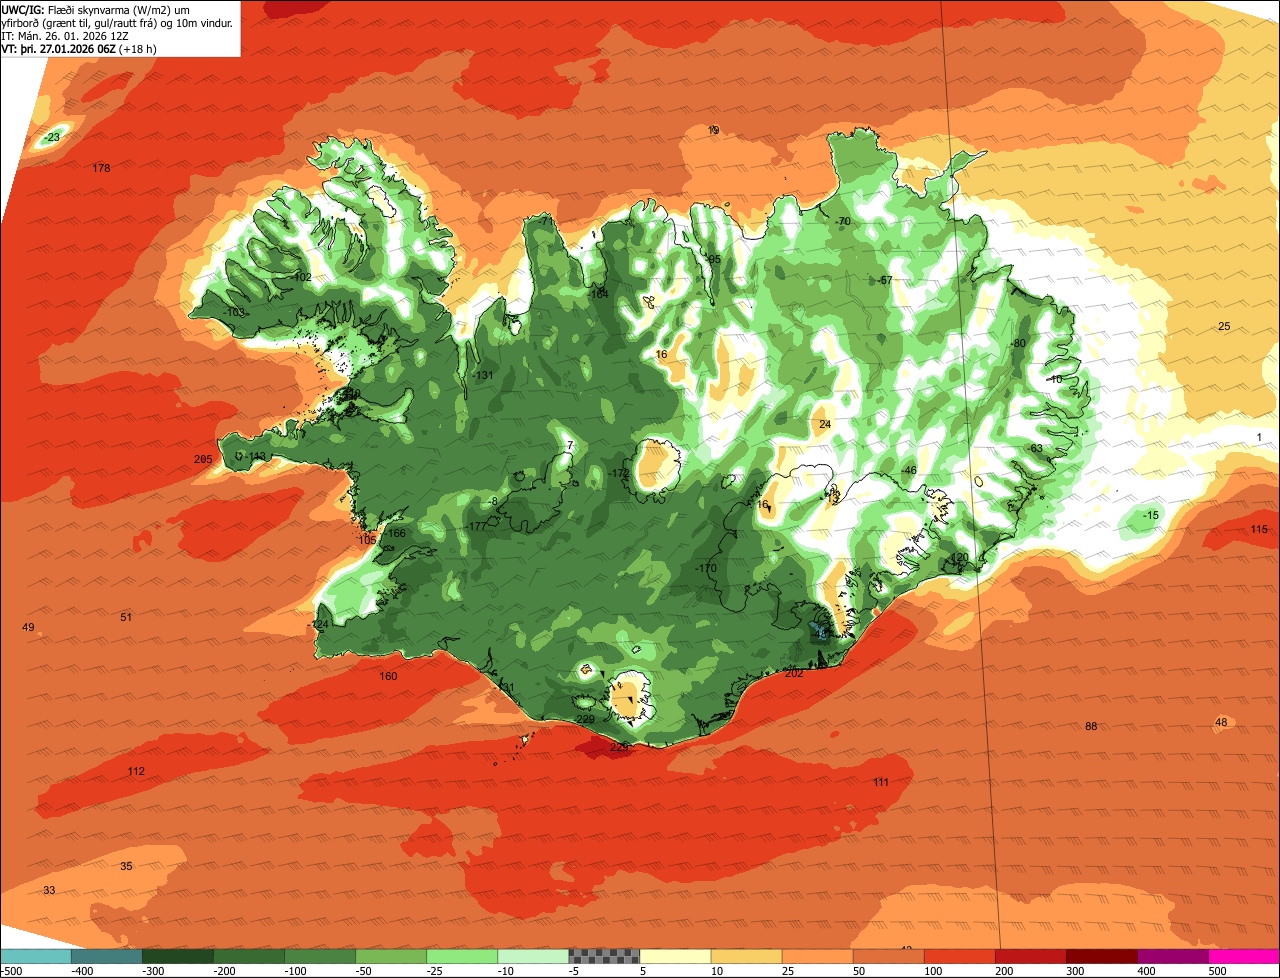Click the red-orange swatch between 100 and 200
Viewport: 1280px width, 978px height.
pyautogui.click(x=959, y=956)
